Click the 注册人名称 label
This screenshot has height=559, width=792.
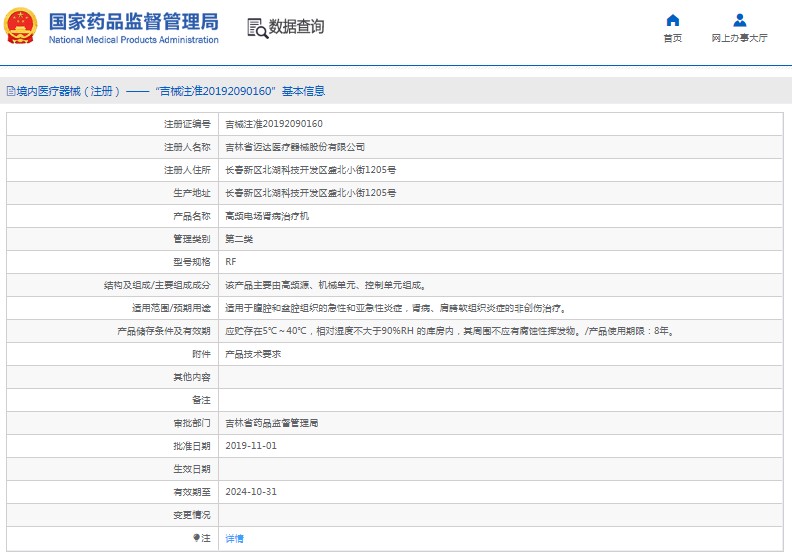coord(187,147)
